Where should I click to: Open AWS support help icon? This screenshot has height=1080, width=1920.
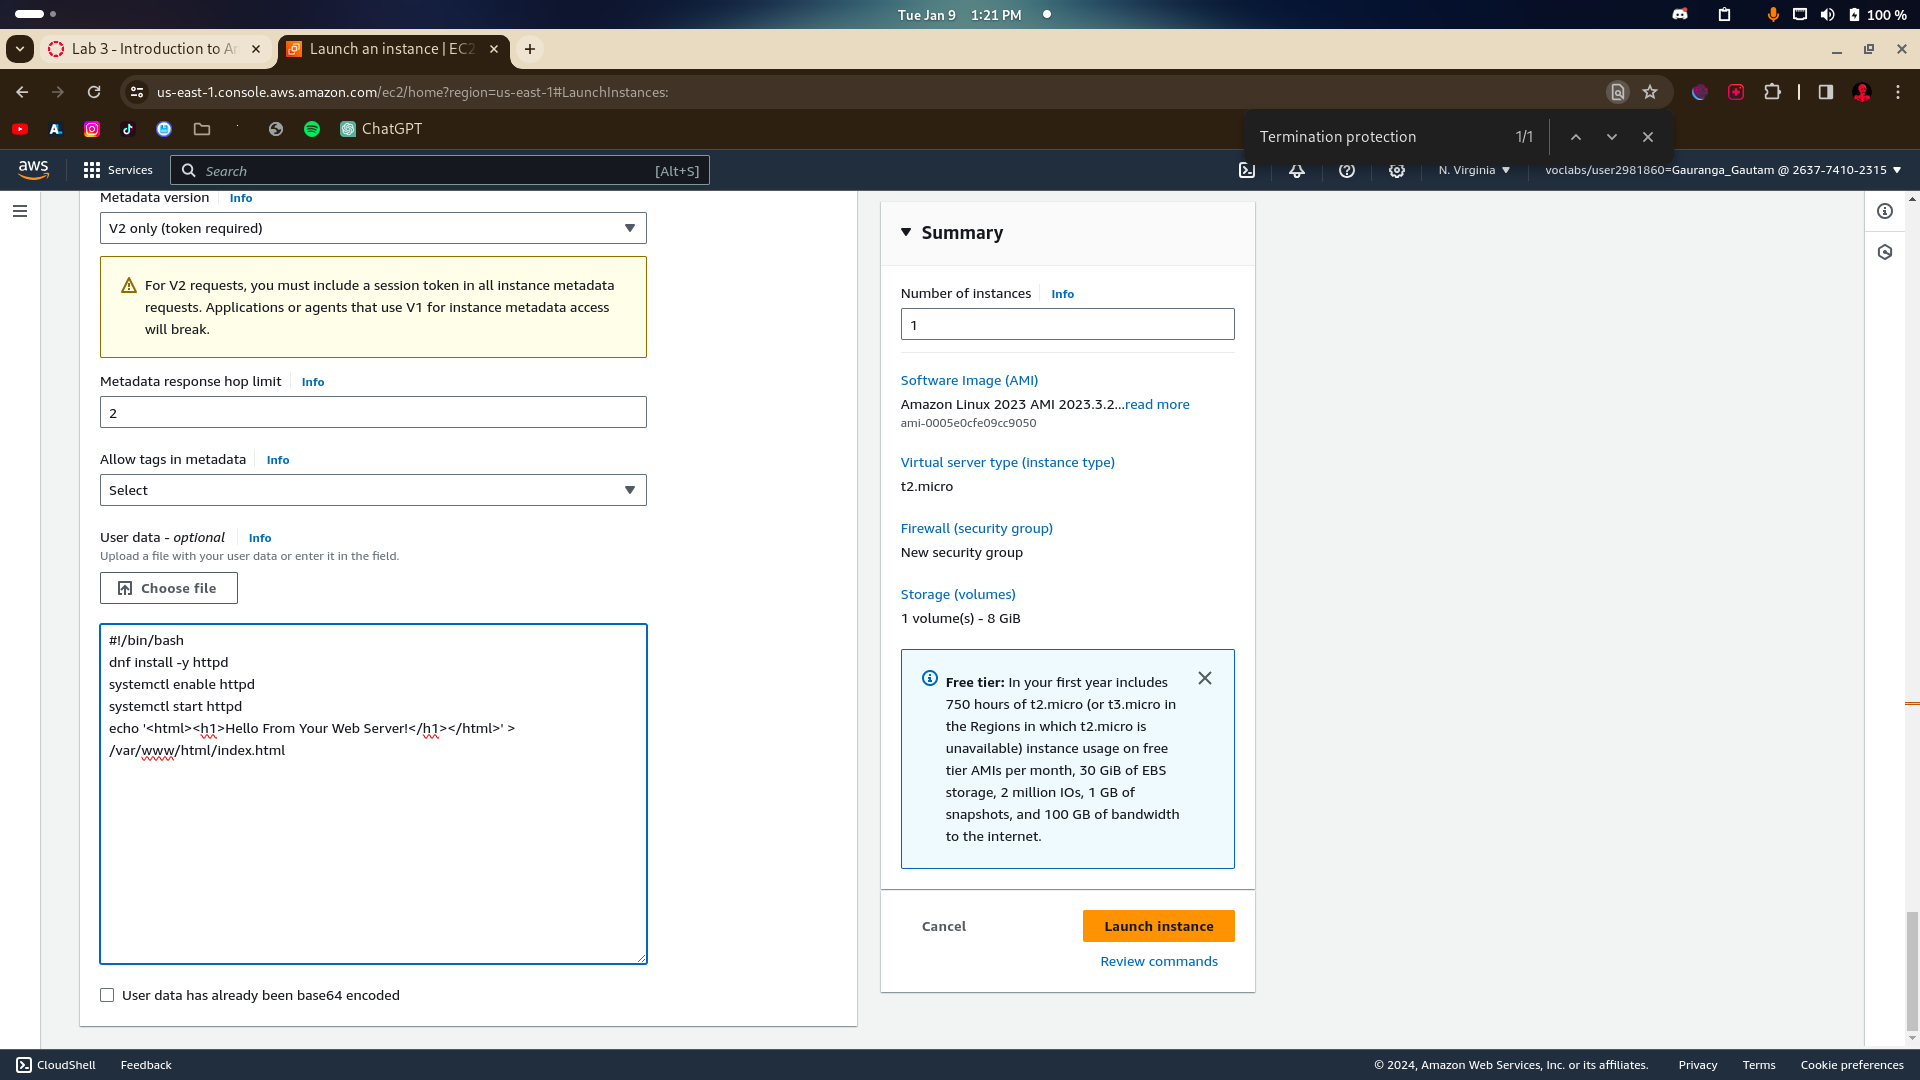pyautogui.click(x=1347, y=170)
